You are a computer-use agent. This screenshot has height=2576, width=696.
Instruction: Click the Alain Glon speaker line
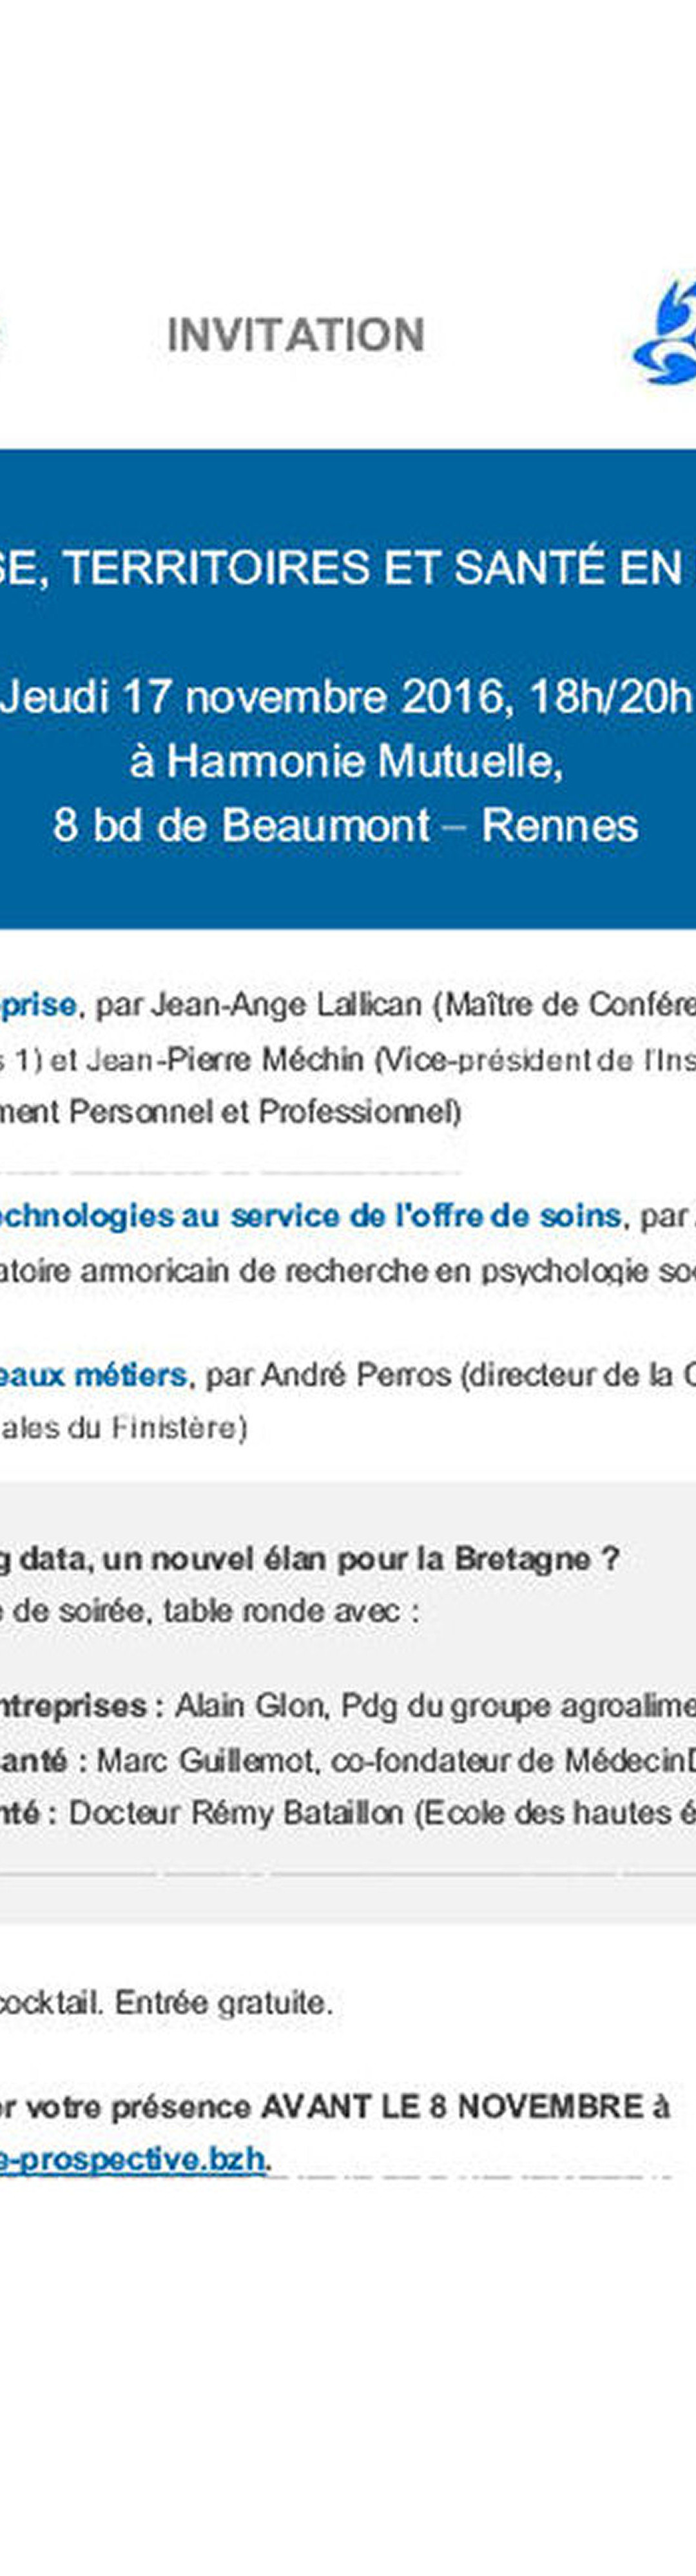[x=348, y=1705]
